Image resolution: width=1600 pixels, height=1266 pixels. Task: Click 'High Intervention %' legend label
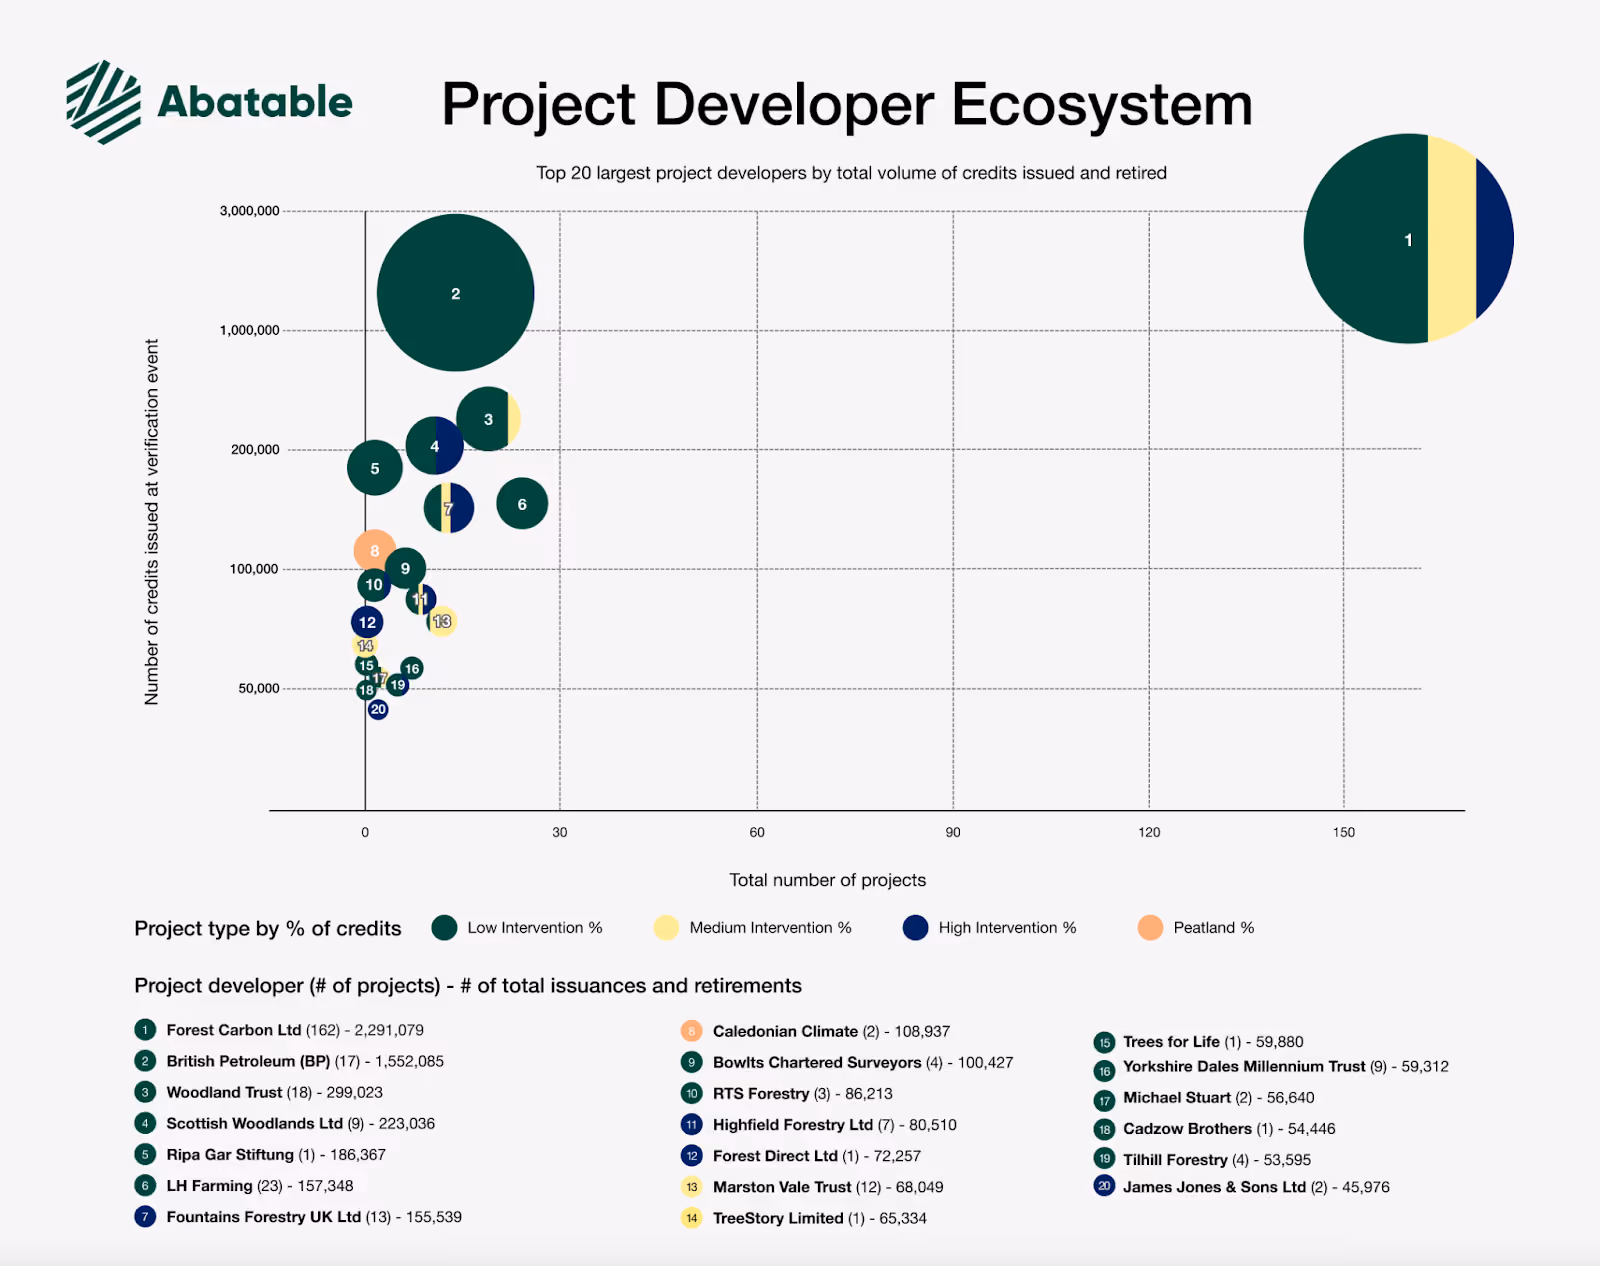[x=1008, y=928]
